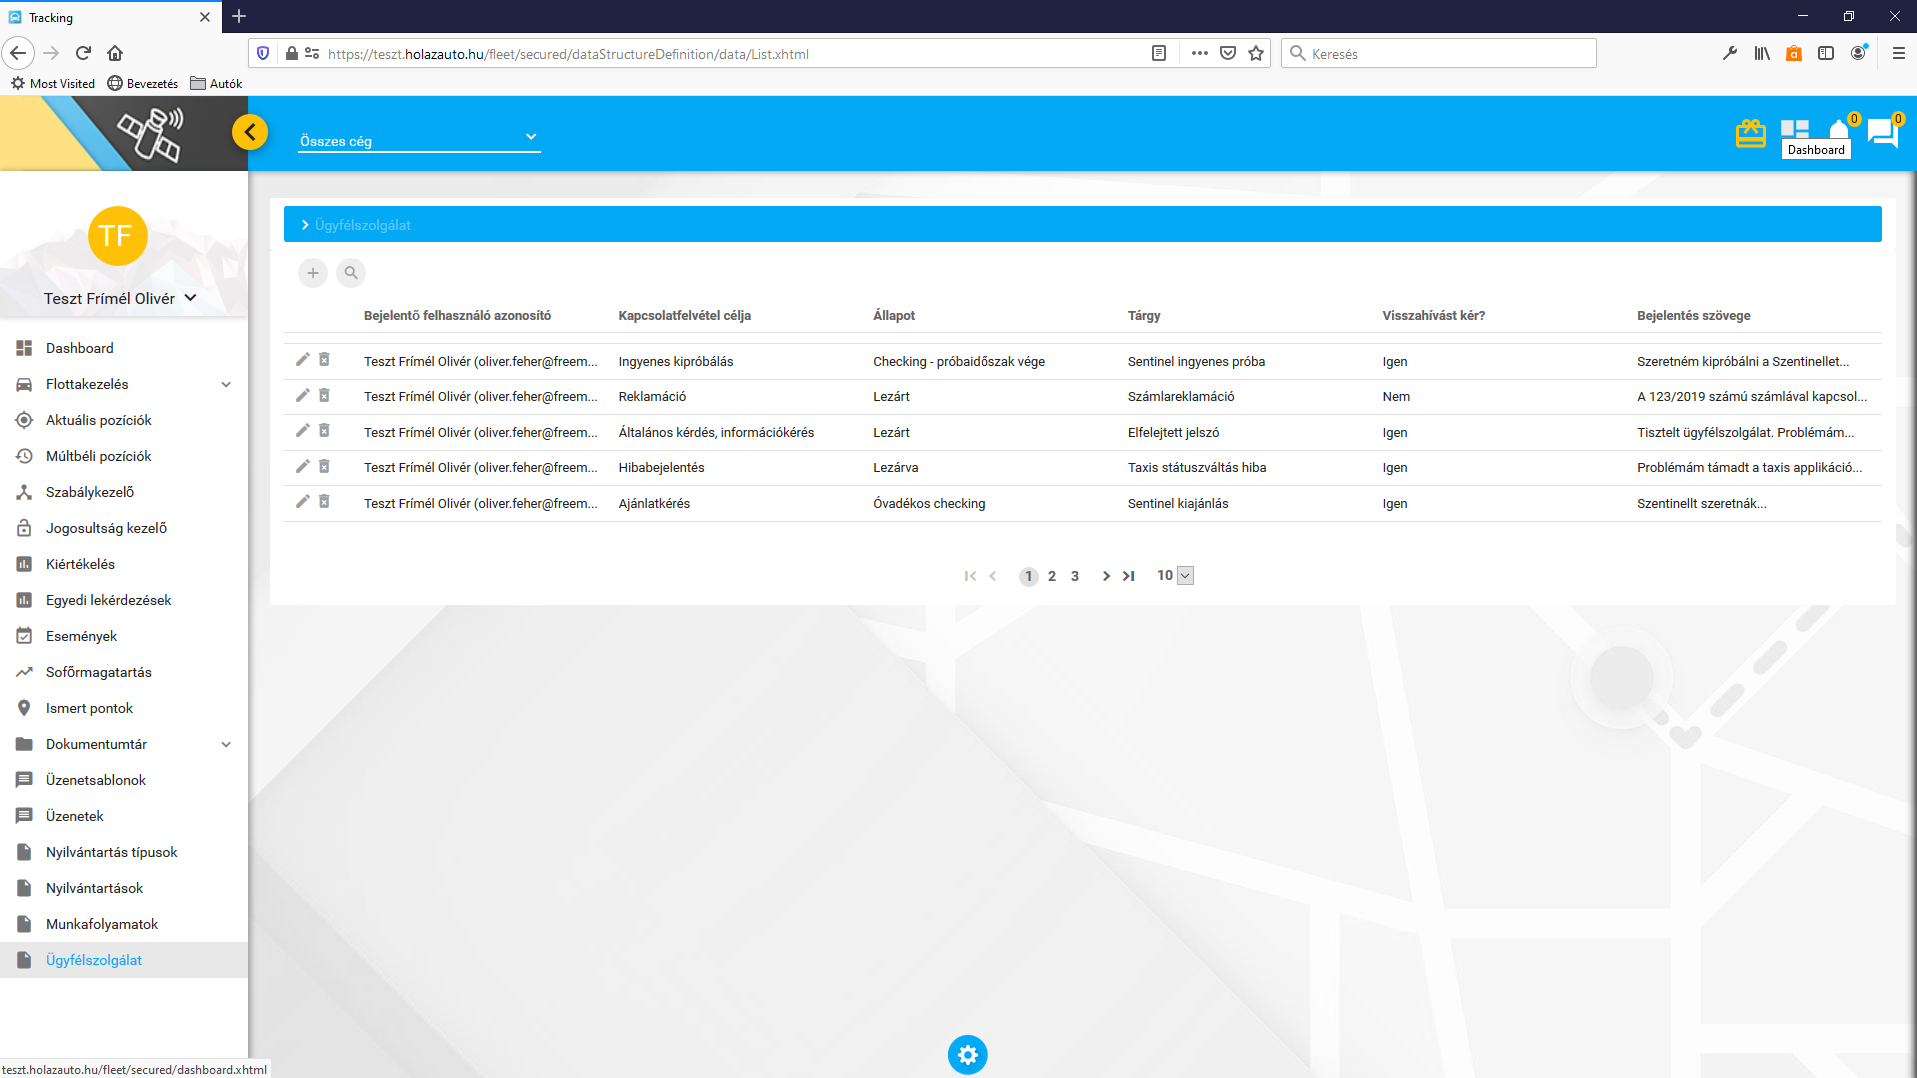Select Munkafolyamatok in the sidebar menu
This screenshot has height=1078, width=1917.
click(101, 924)
